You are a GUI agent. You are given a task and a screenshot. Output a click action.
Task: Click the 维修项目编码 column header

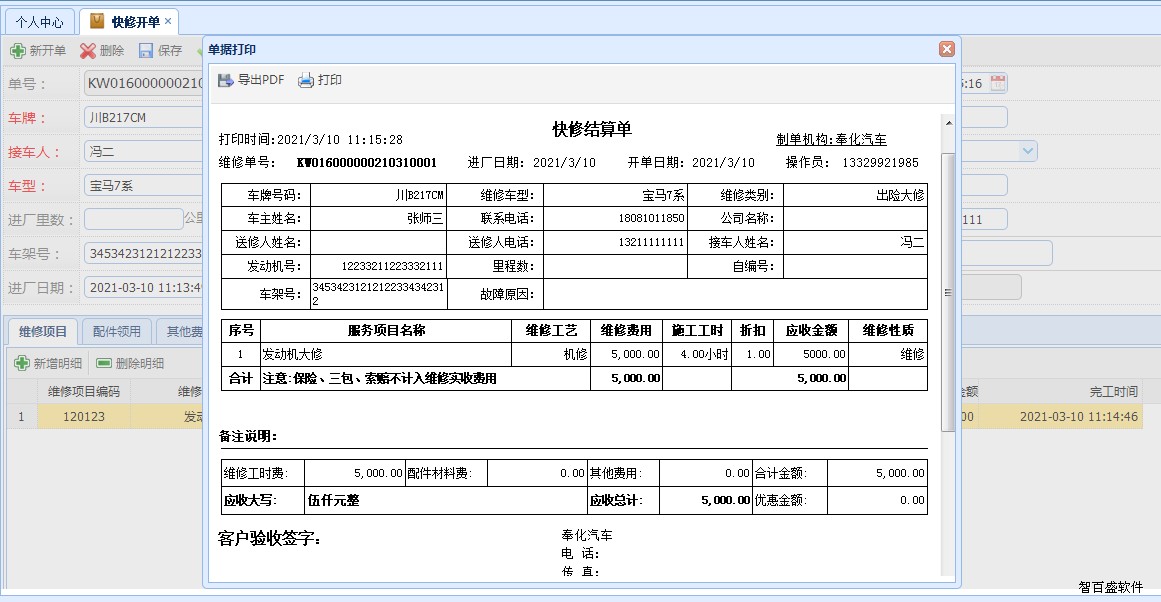[84, 391]
